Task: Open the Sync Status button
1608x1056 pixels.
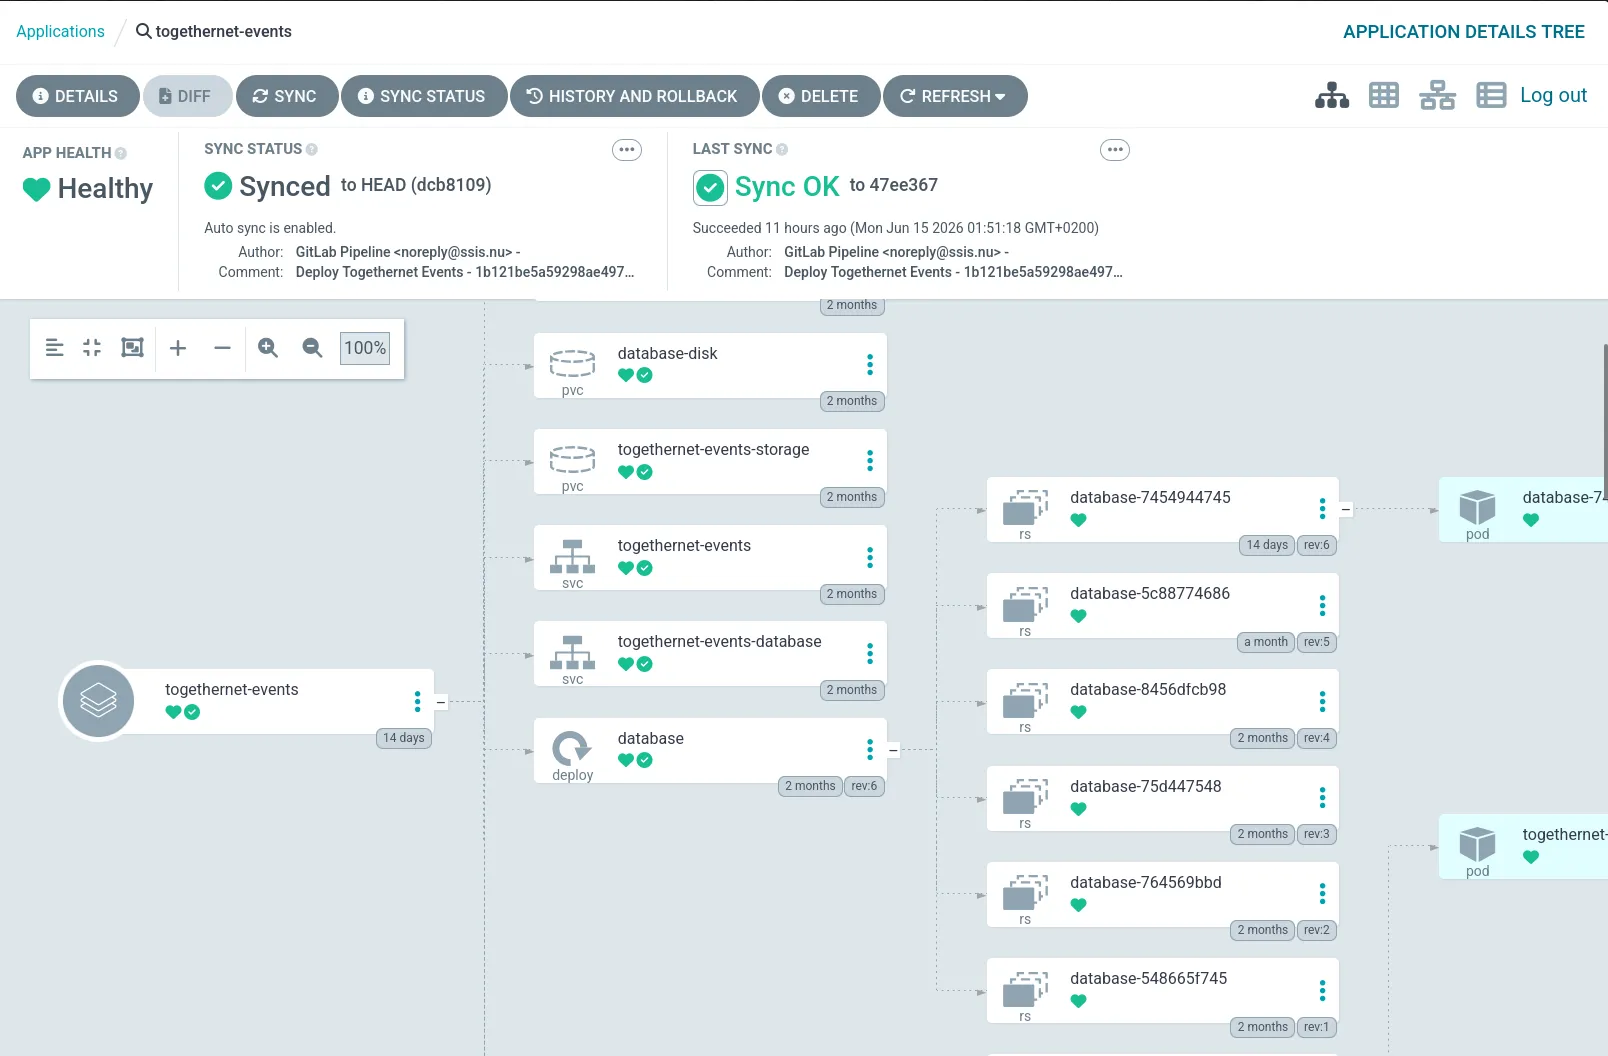Action: (423, 96)
